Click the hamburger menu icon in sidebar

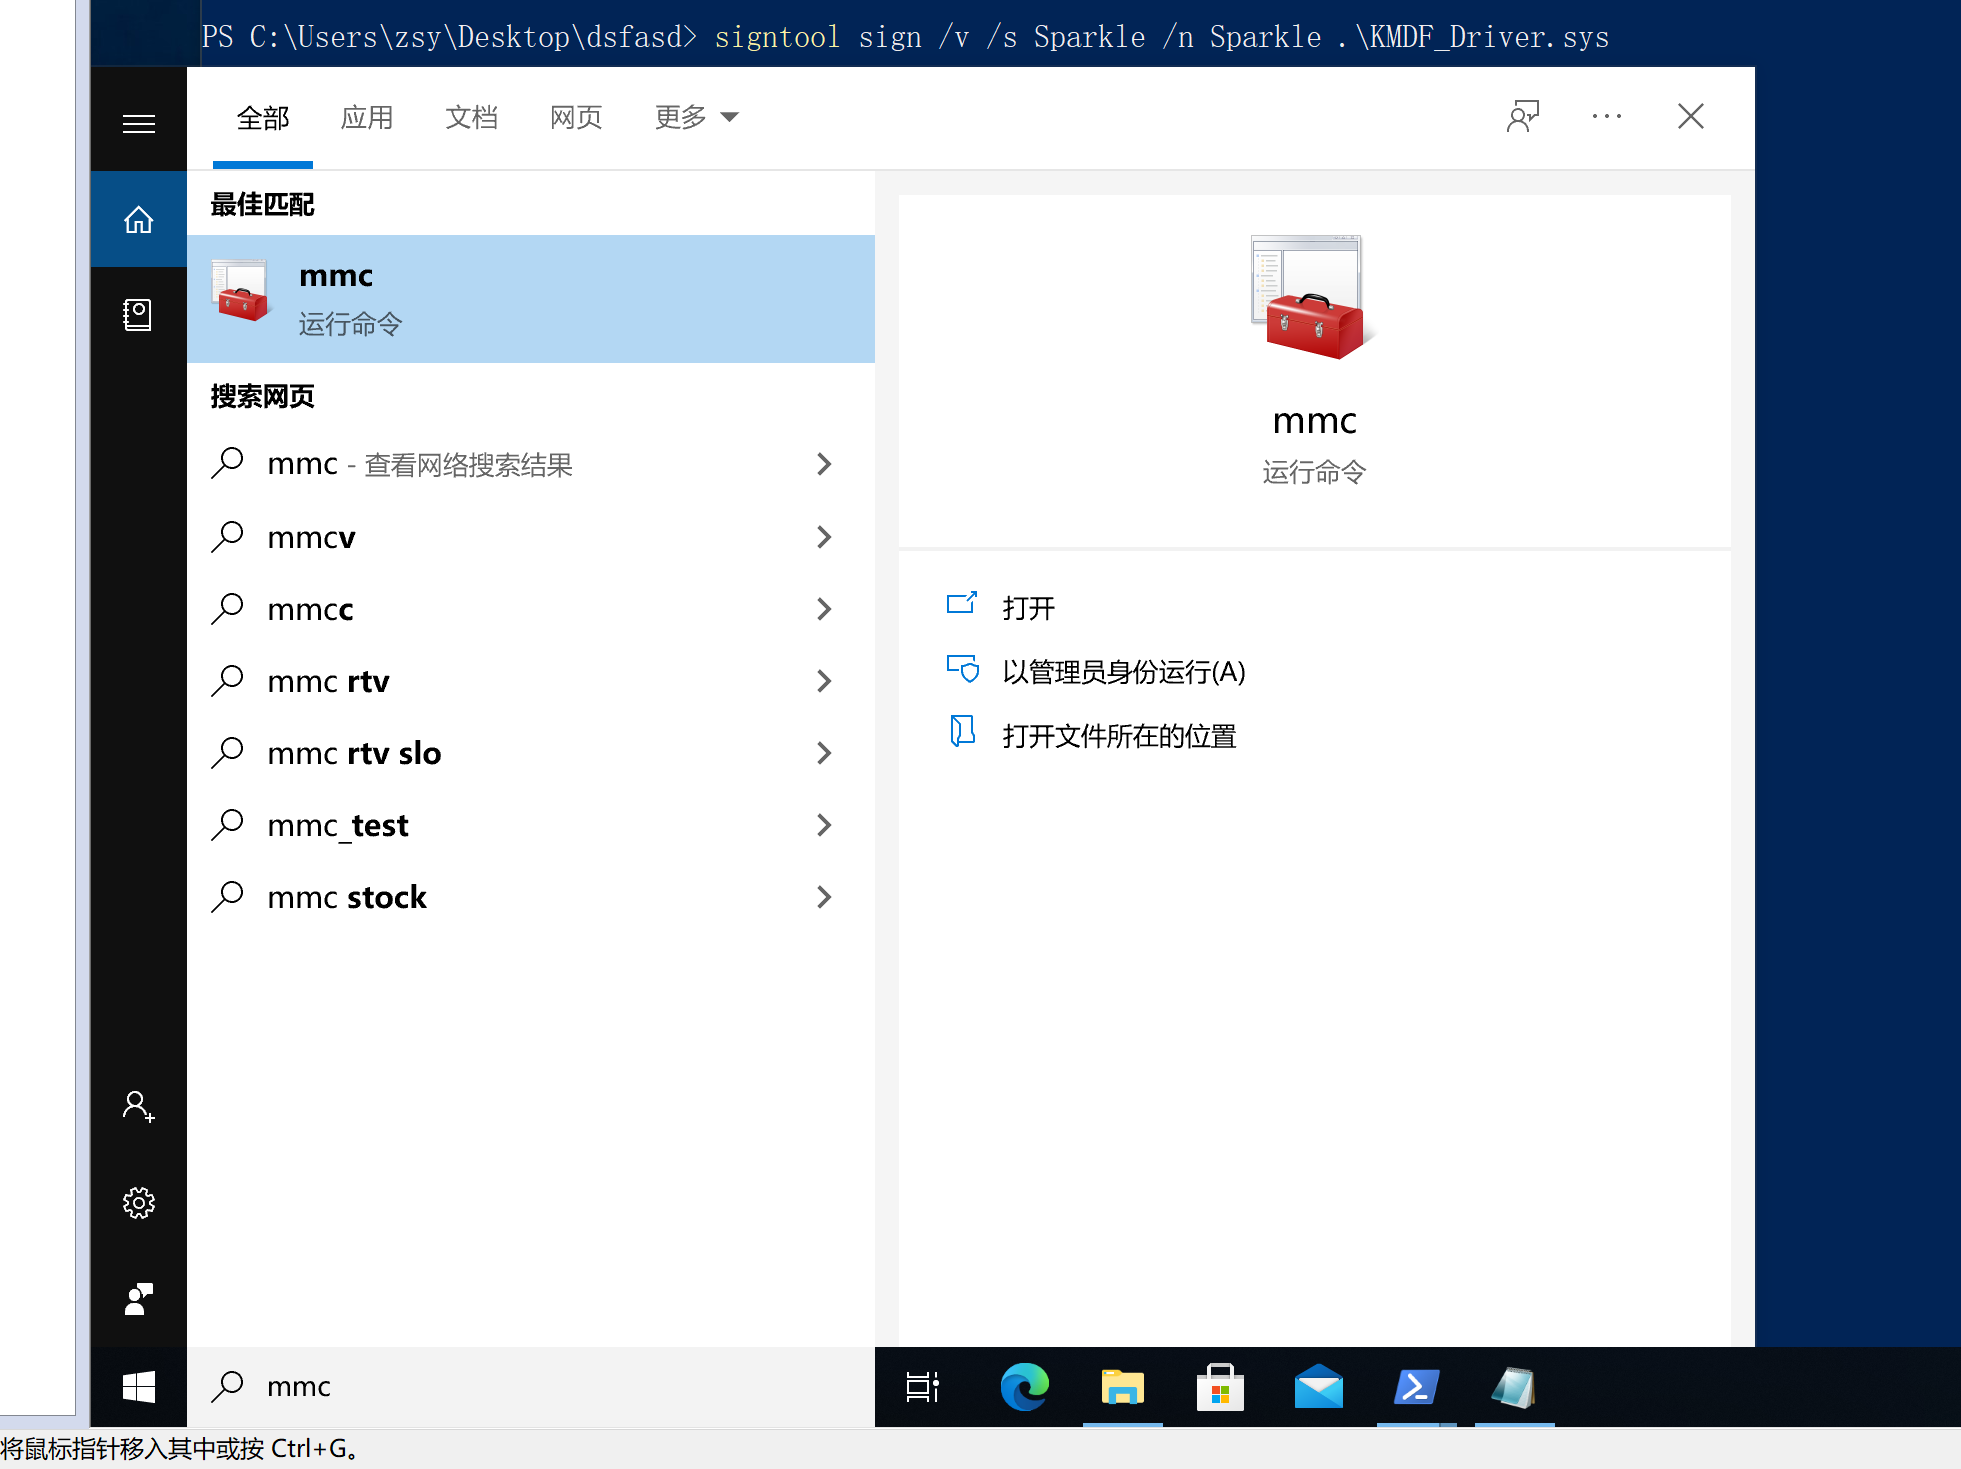pyautogui.click(x=138, y=124)
